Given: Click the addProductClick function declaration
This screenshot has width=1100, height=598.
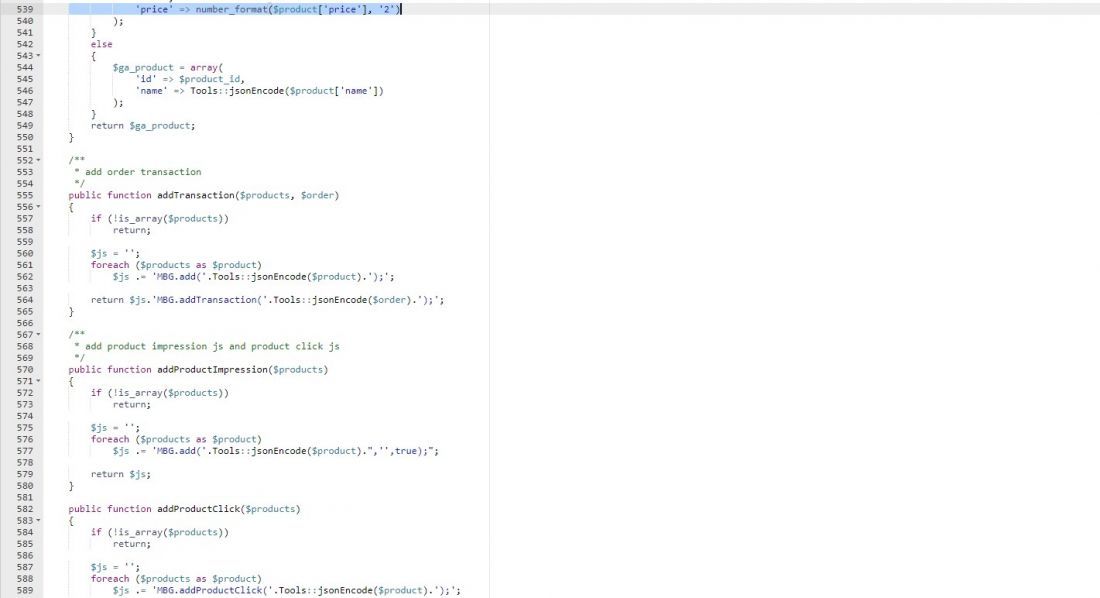Looking at the screenshot, I should [184, 509].
